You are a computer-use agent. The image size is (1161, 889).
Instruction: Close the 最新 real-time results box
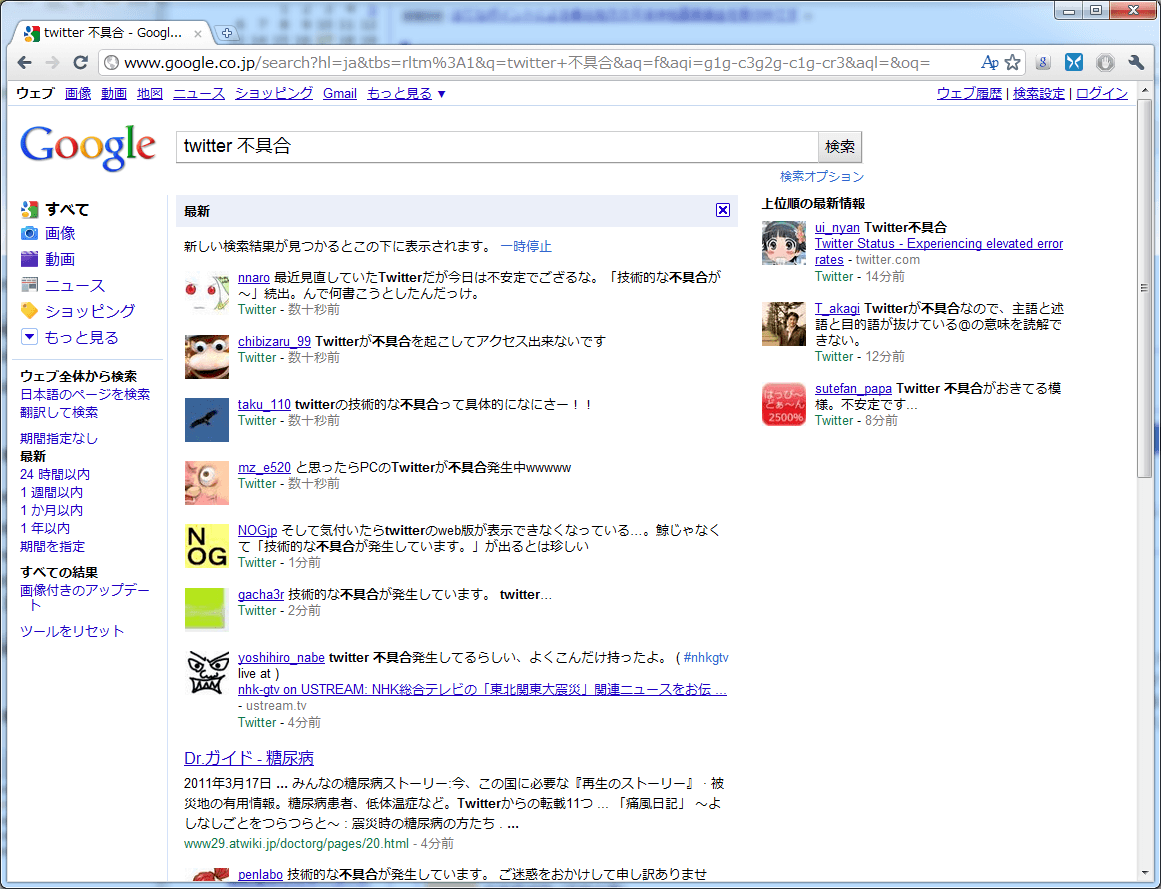(723, 210)
